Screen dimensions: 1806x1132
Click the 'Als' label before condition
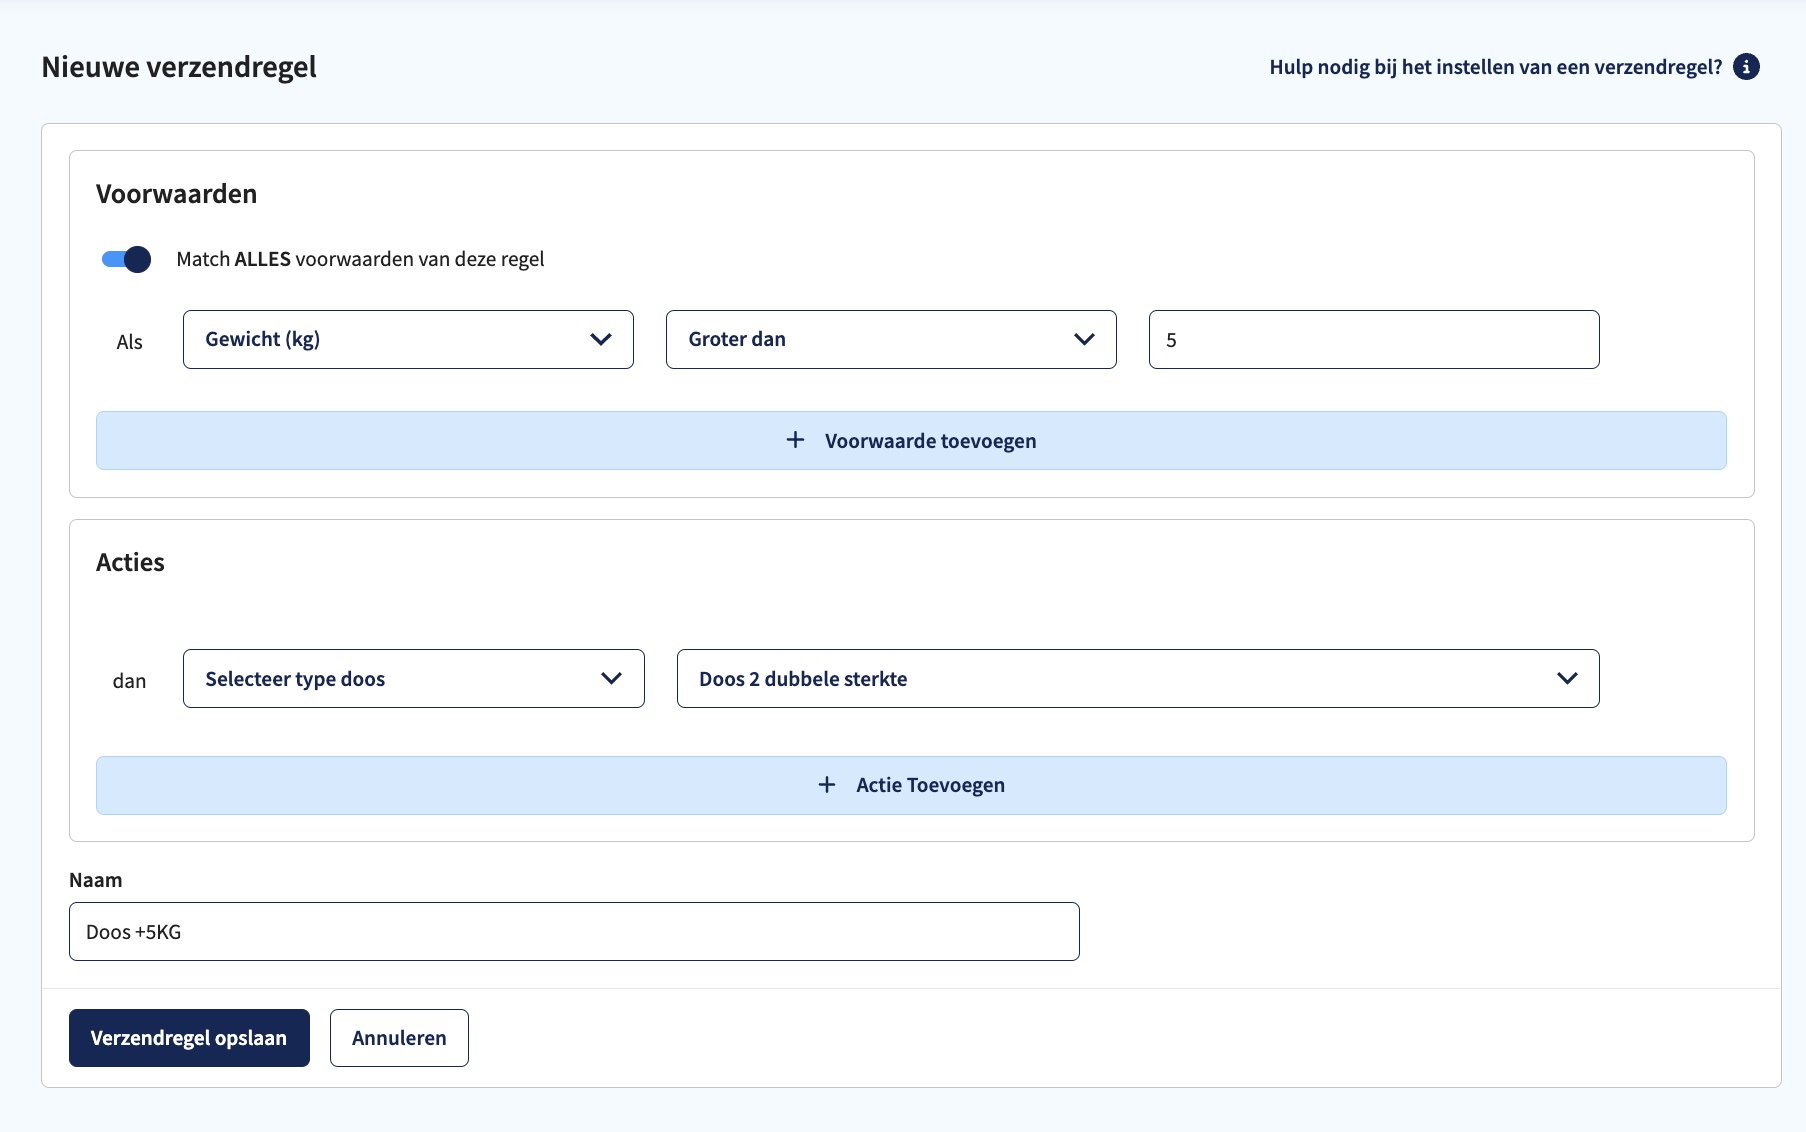tap(129, 342)
